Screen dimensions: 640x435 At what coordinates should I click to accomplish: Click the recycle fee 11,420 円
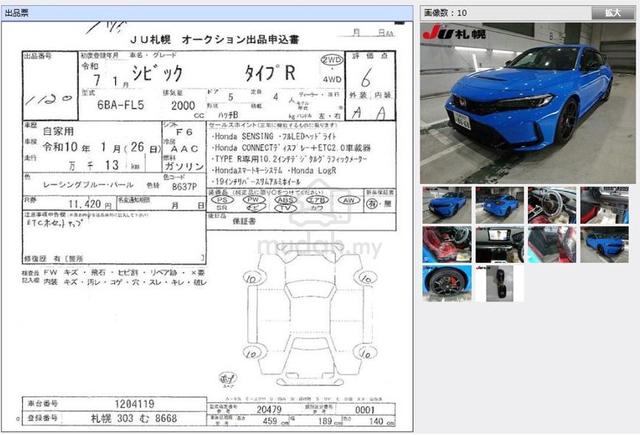coord(90,204)
